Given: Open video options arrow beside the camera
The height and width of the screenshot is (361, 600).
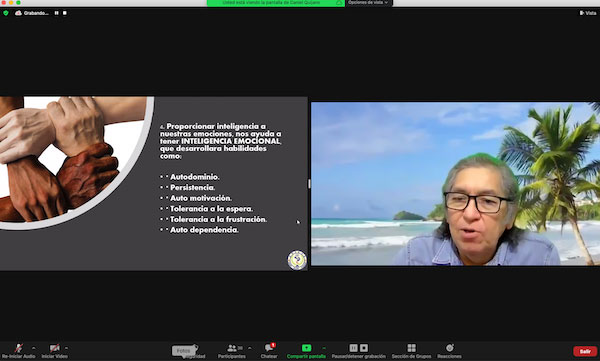Looking at the screenshot, I should (x=66, y=348).
